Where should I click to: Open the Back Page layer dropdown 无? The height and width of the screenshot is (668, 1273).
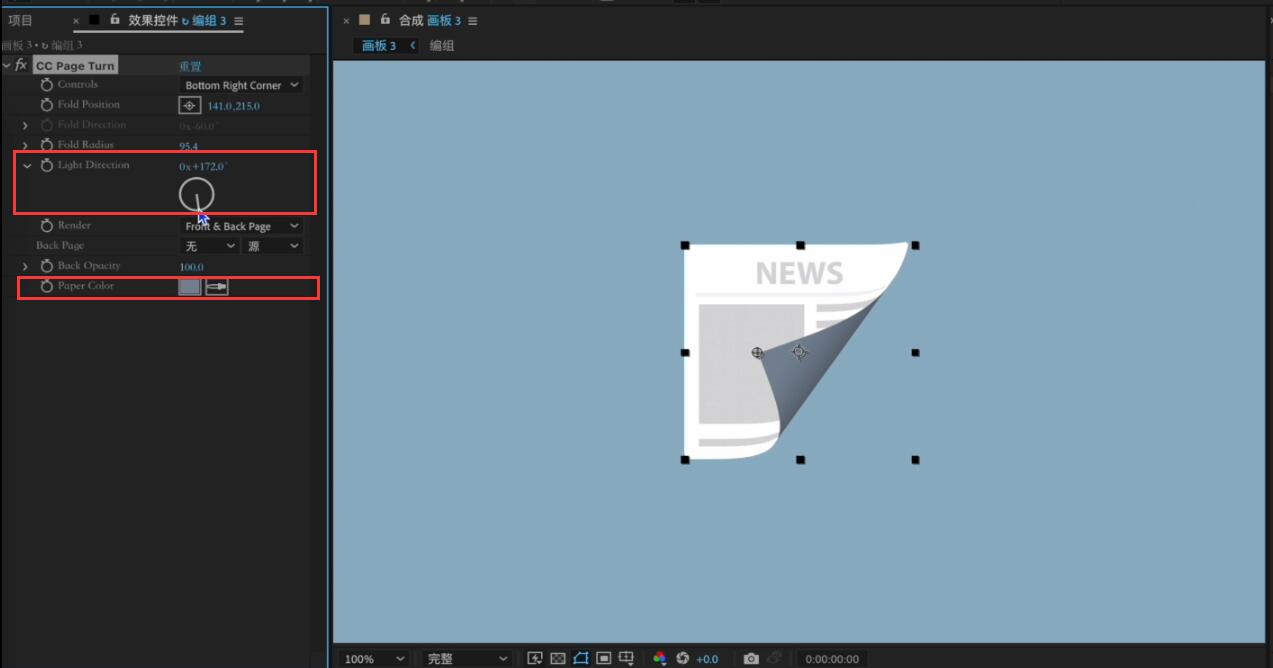coord(209,246)
